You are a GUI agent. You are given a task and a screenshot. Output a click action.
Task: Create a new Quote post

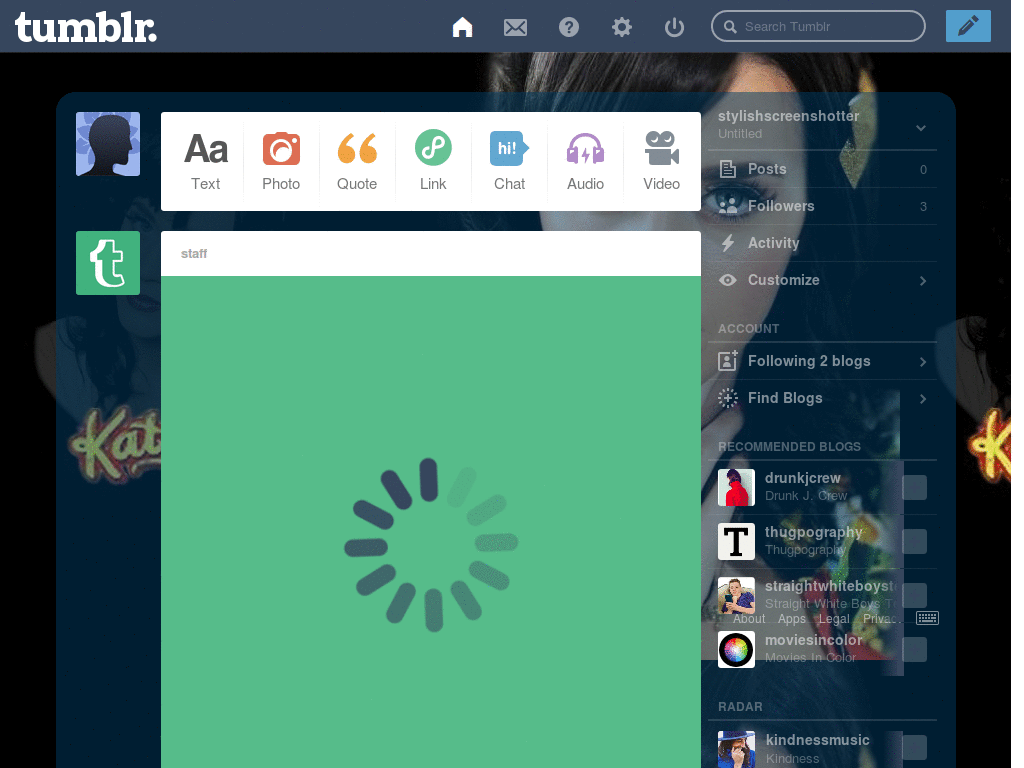click(x=357, y=161)
